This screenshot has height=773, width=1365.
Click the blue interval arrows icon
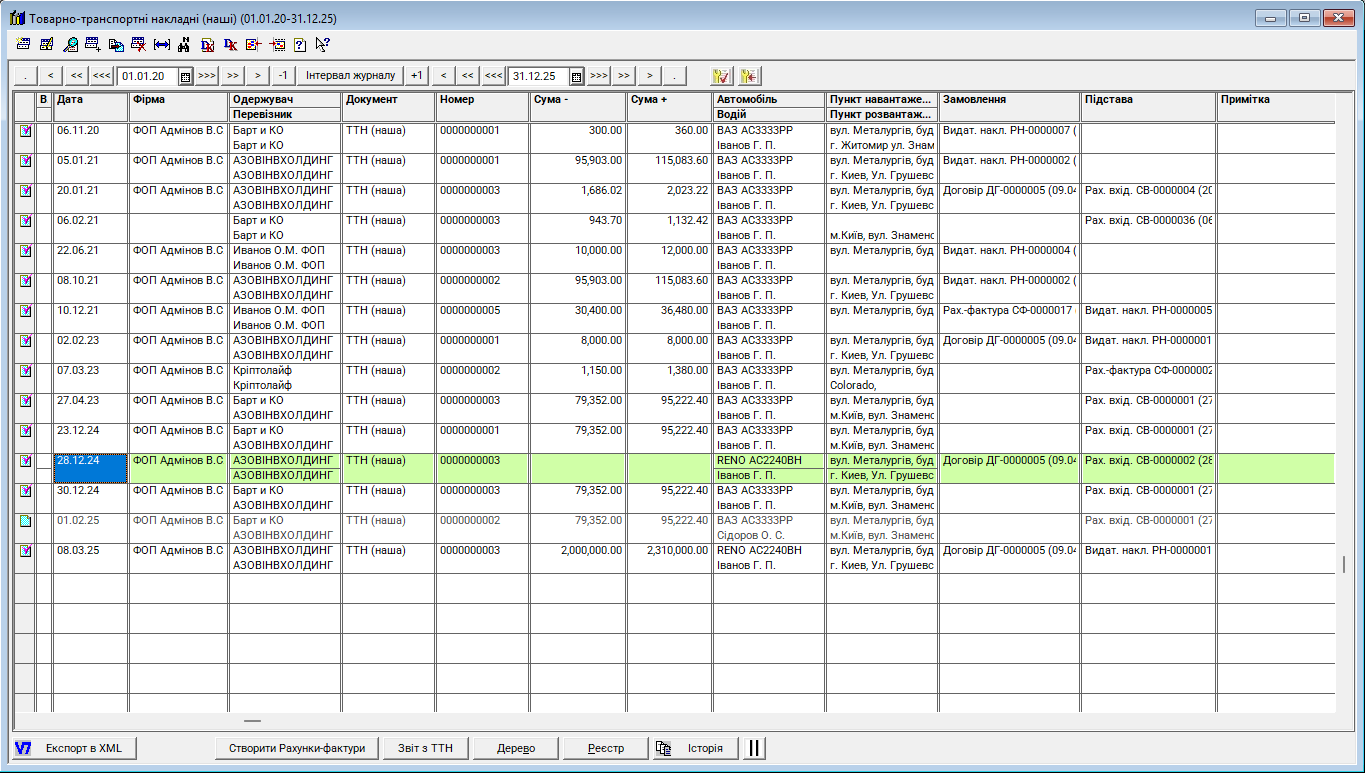pos(161,44)
